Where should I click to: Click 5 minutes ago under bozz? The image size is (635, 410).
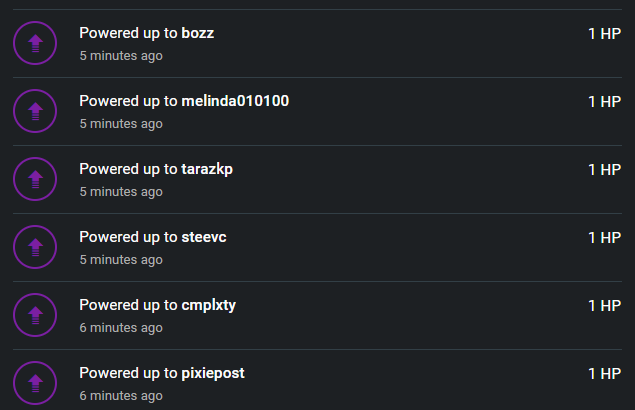tap(121, 56)
